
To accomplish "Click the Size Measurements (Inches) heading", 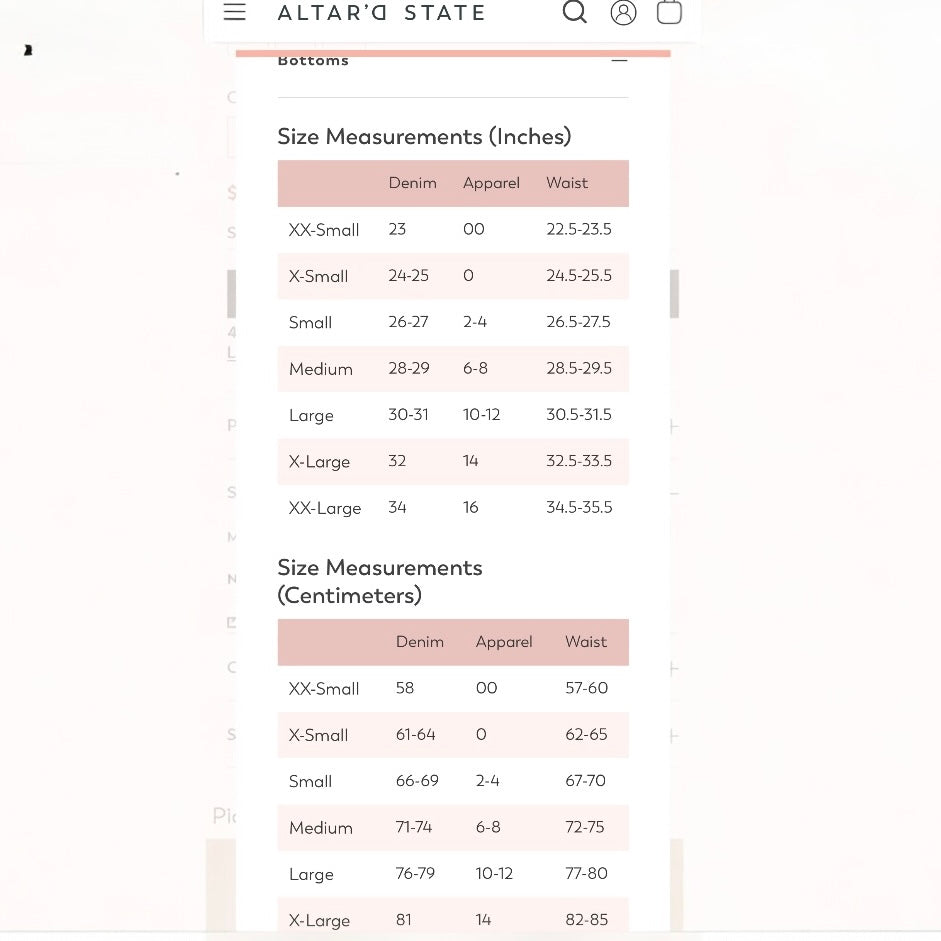I will tap(424, 136).
